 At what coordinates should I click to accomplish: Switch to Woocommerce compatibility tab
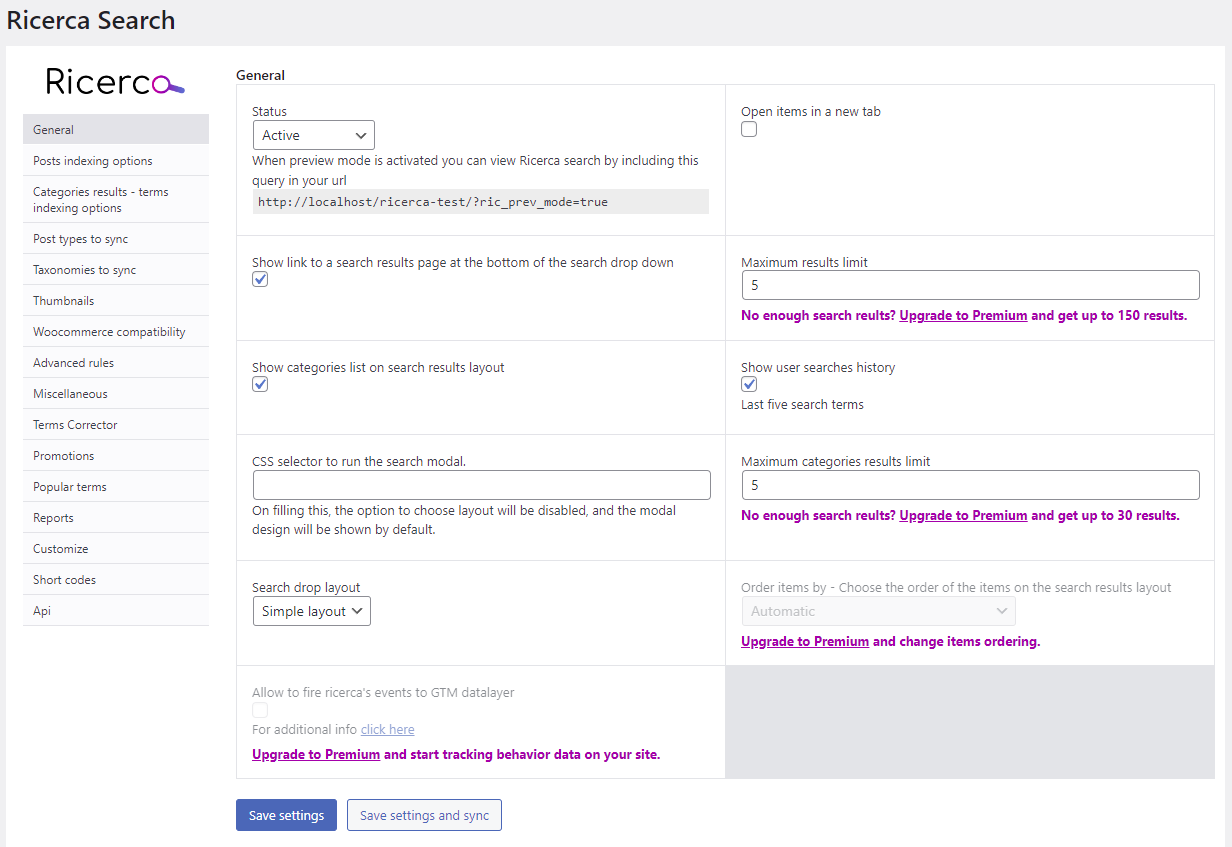(x=109, y=332)
